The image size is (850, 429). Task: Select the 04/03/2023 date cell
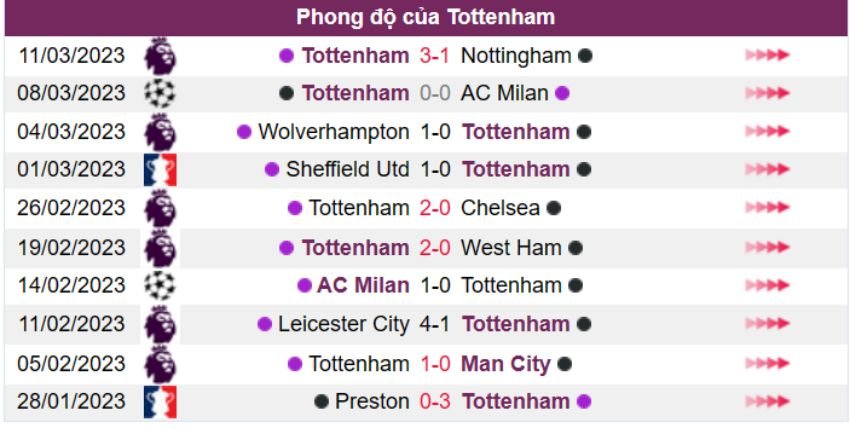click(72, 132)
